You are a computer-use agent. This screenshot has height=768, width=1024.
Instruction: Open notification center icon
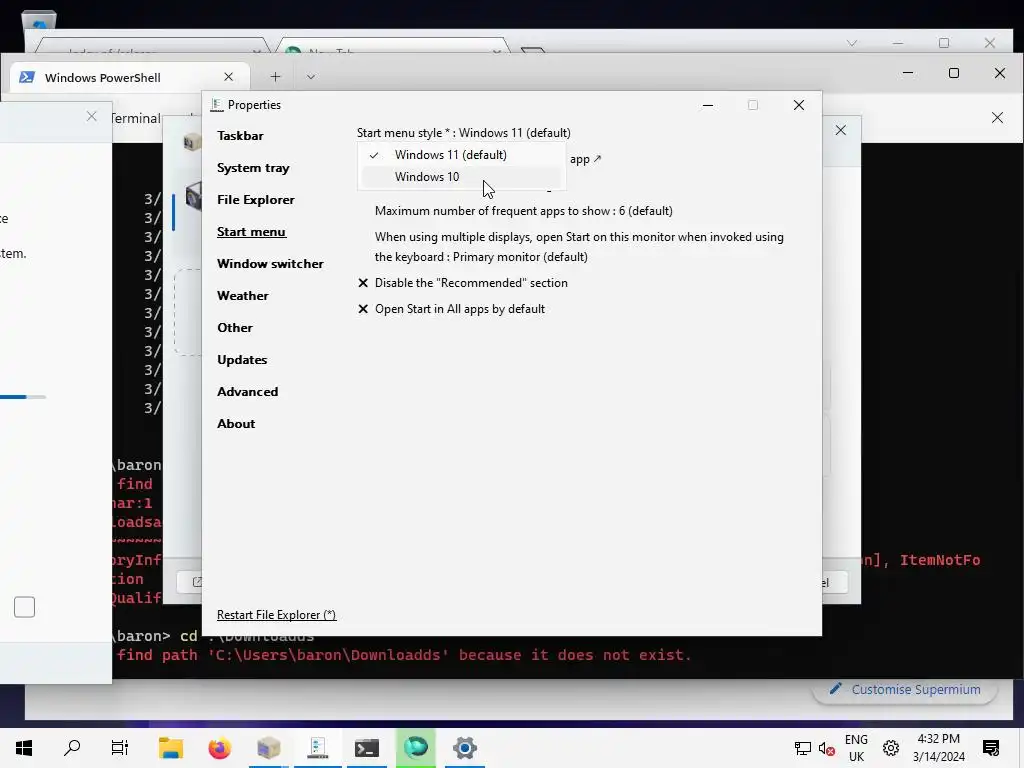tap(991, 748)
